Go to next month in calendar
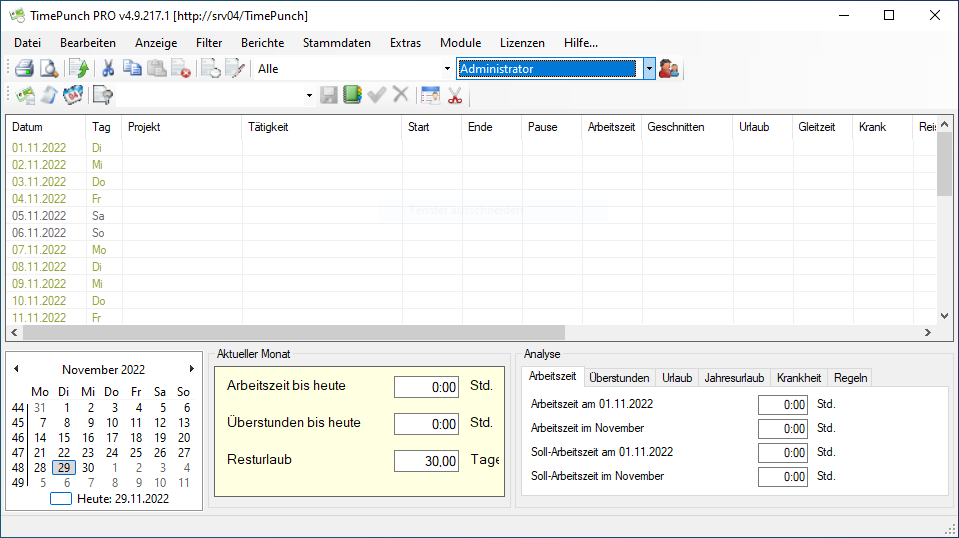959x538 pixels. (192, 369)
